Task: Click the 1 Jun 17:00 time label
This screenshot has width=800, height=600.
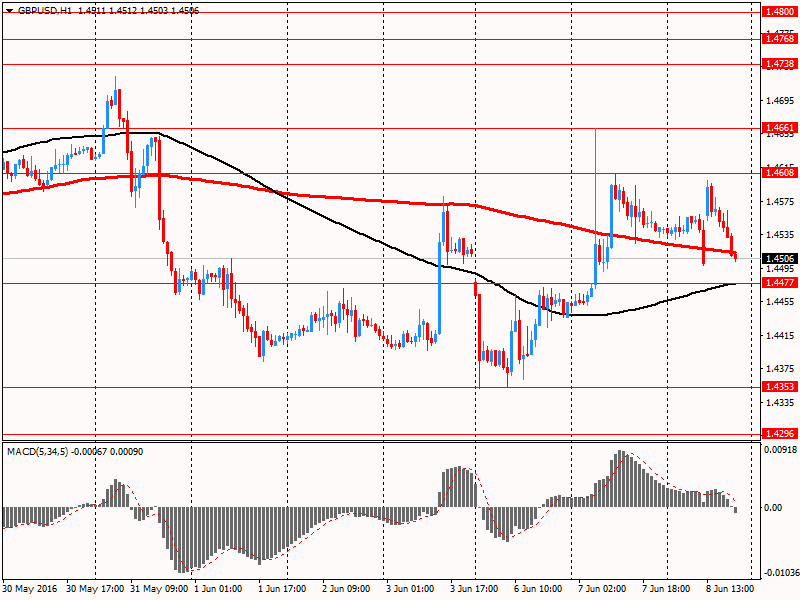Action: [x=282, y=589]
